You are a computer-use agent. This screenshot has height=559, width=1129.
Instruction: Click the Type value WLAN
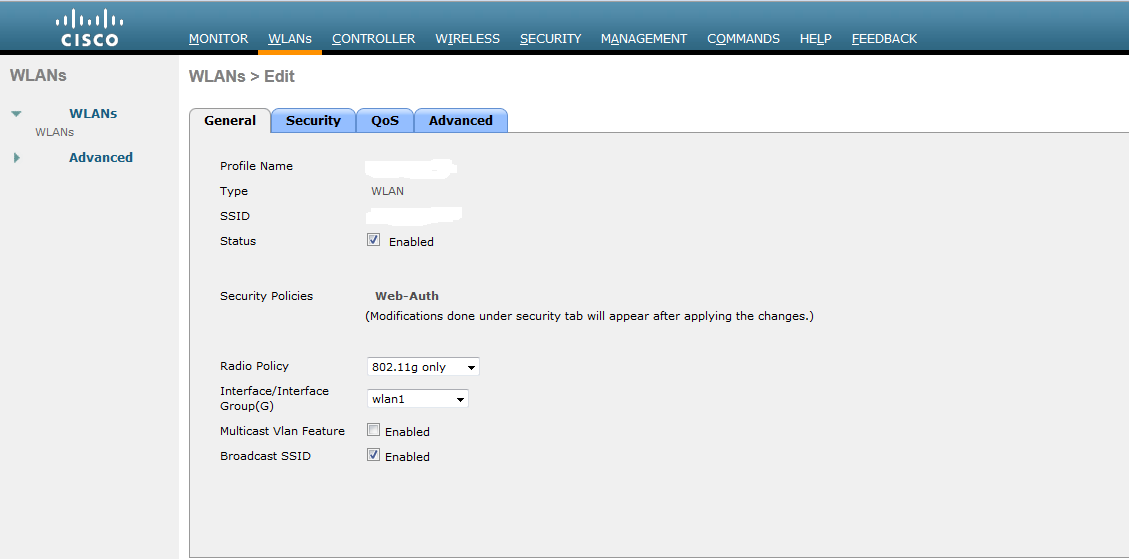coord(387,192)
